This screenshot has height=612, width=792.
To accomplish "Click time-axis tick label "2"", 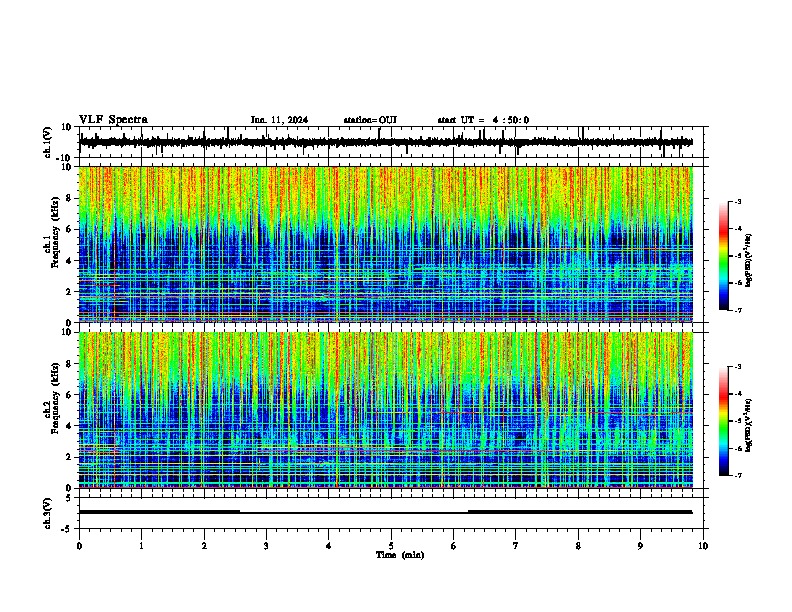I will pos(204,546).
